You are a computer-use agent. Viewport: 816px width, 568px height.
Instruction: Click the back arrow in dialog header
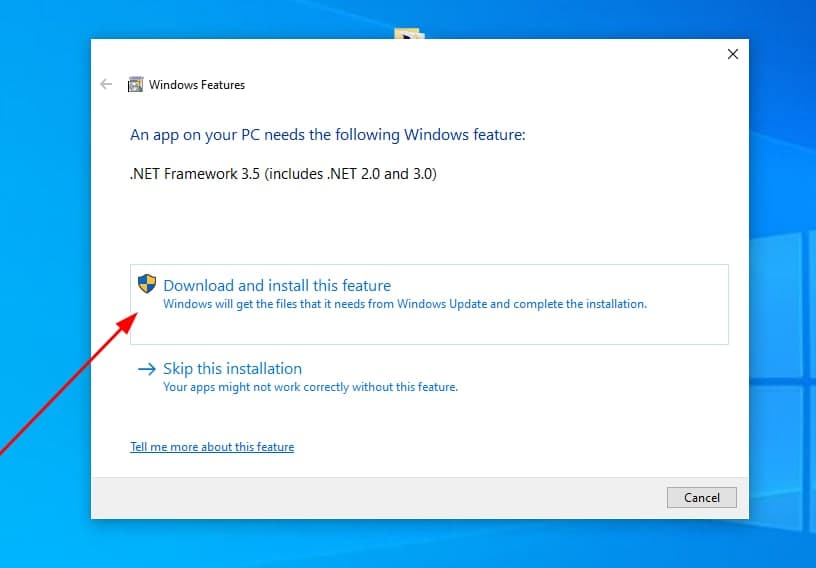(106, 85)
